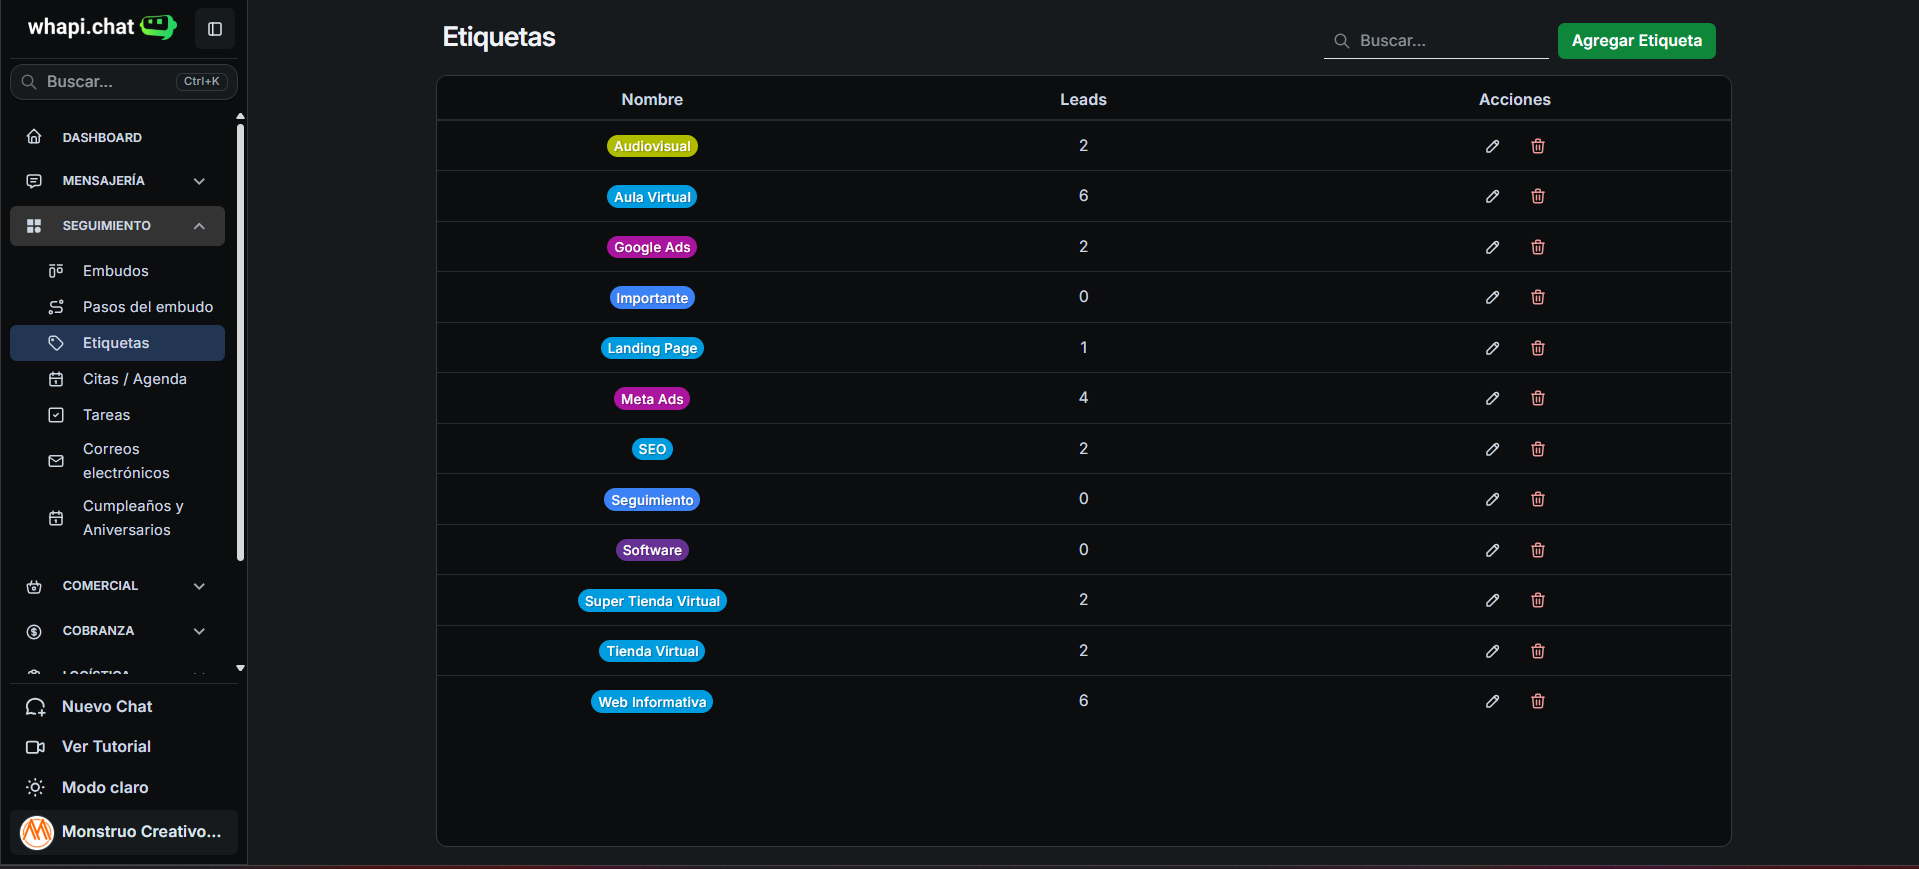Delete the Web Informativa tag
Viewport: 1919px width, 869px height.
pyautogui.click(x=1538, y=701)
